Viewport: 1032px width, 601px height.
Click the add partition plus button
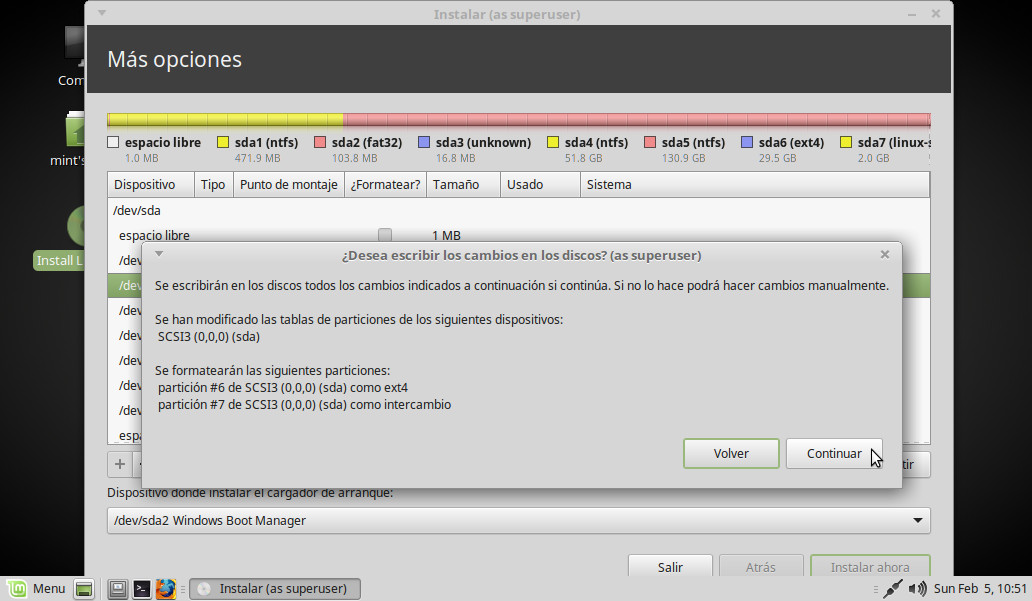pos(120,464)
